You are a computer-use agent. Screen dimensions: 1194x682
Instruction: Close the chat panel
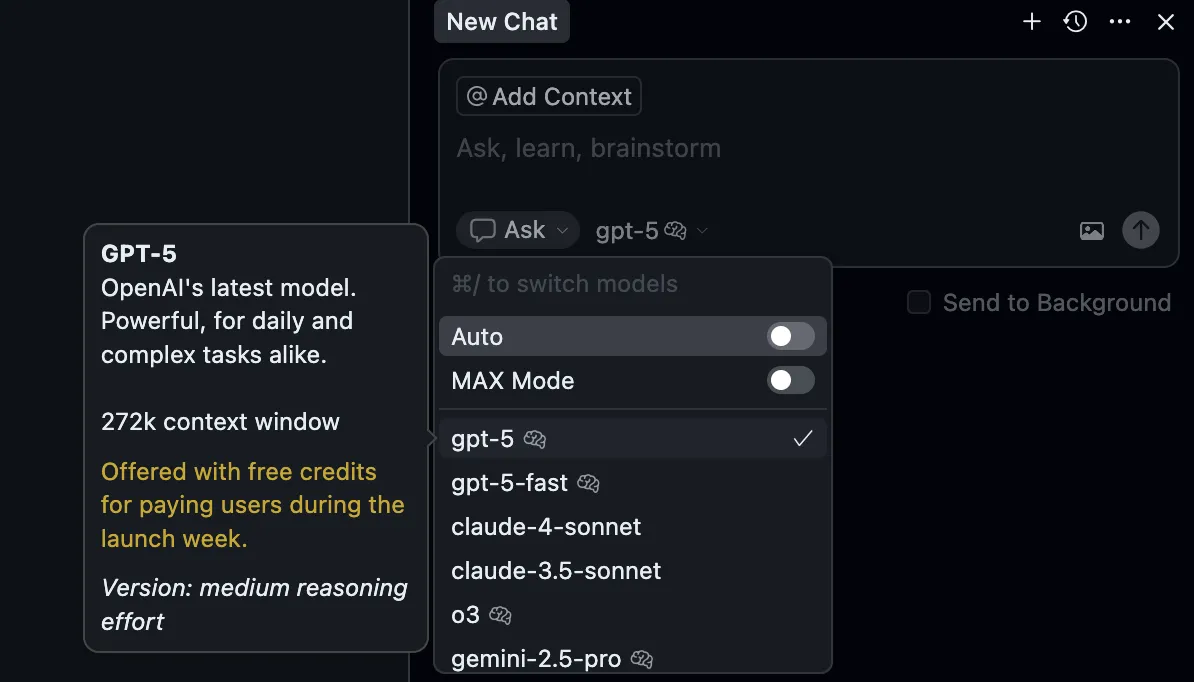click(x=1166, y=22)
